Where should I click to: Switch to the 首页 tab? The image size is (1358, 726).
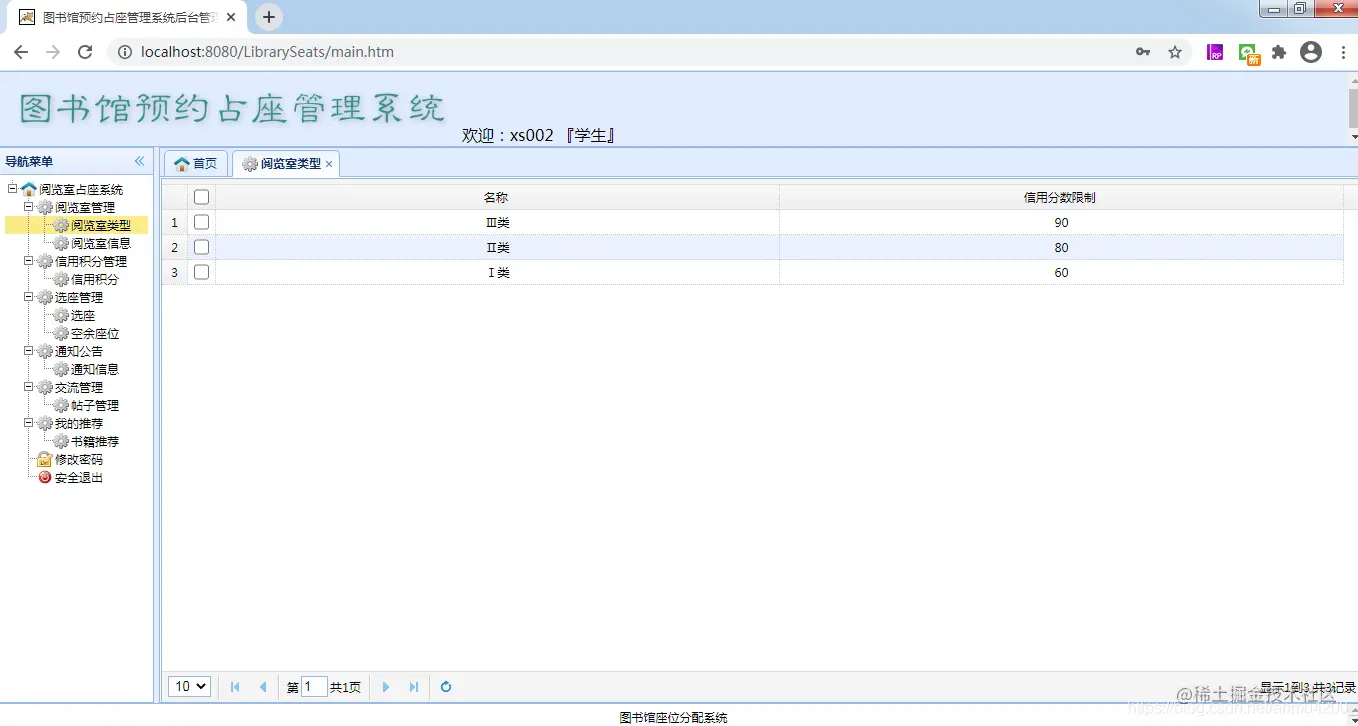(196, 164)
